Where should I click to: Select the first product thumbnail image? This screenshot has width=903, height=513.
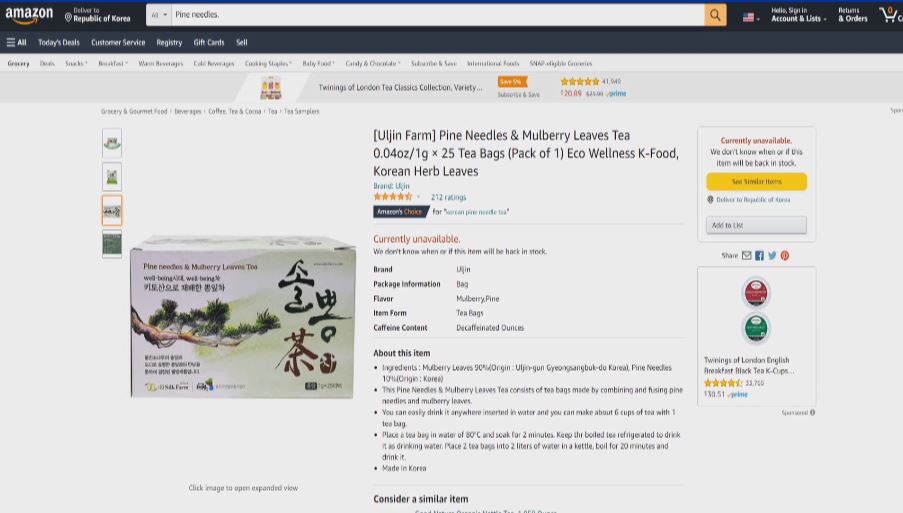[x=112, y=143]
